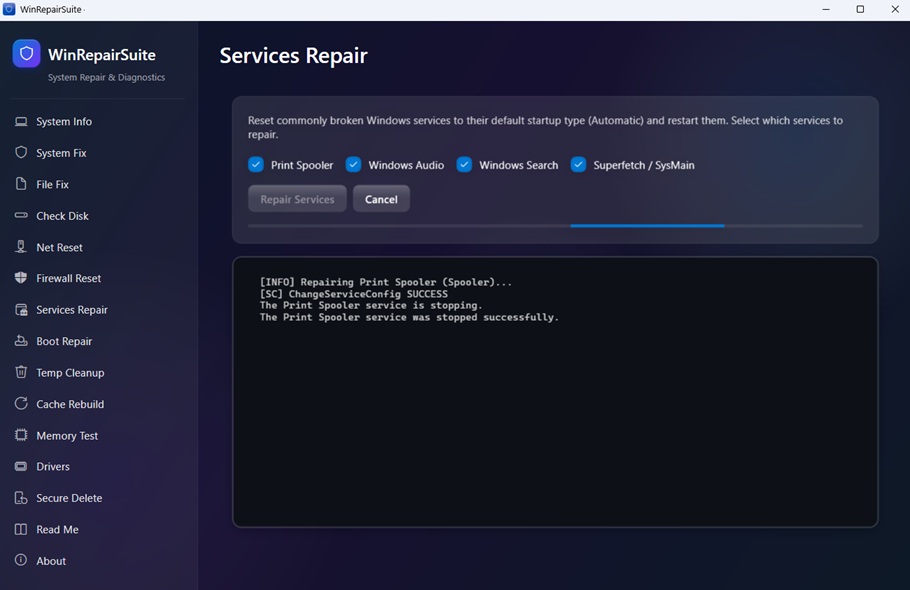
Task: Open the Check Disk tool icon
Action: tap(20, 215)
